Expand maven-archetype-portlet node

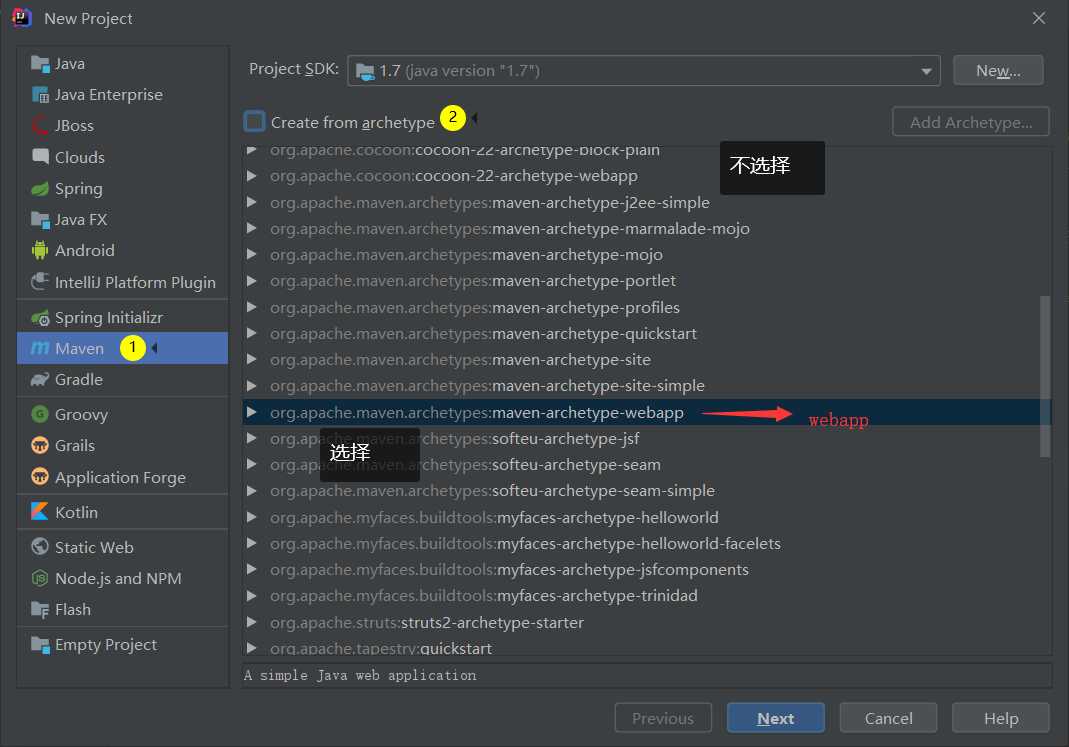[x=252, y=281]
